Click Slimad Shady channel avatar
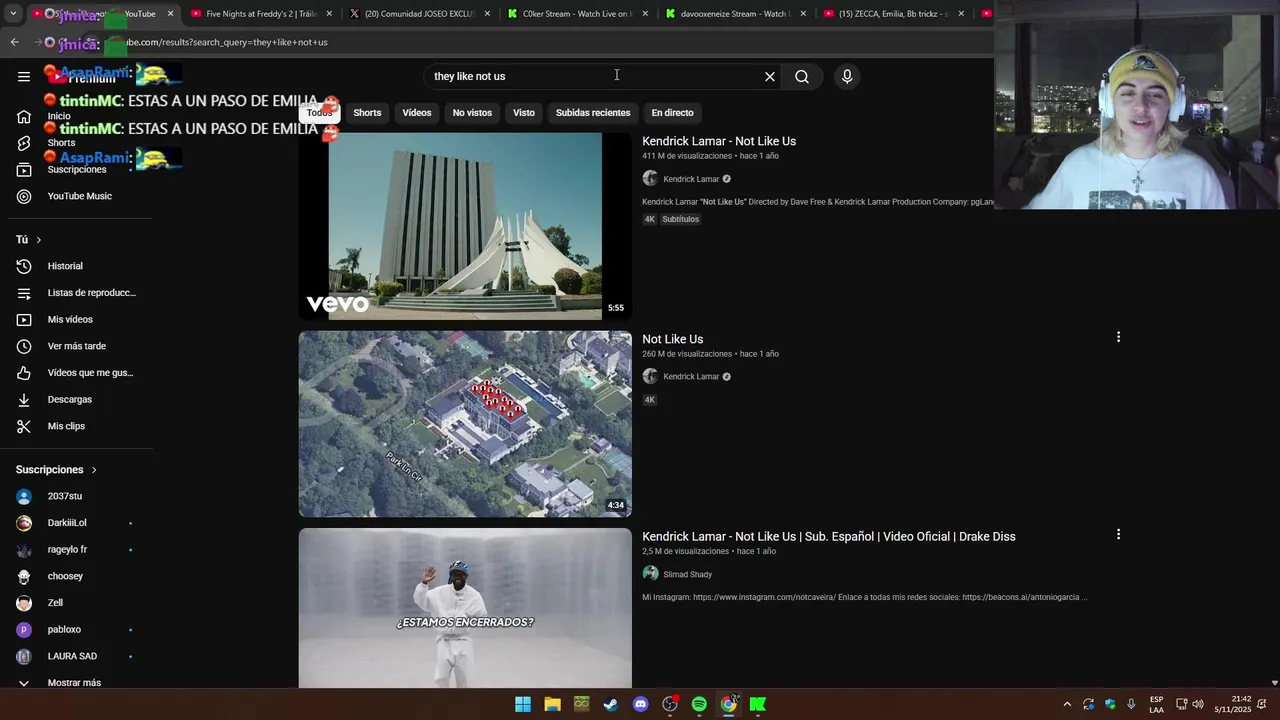 650,574
